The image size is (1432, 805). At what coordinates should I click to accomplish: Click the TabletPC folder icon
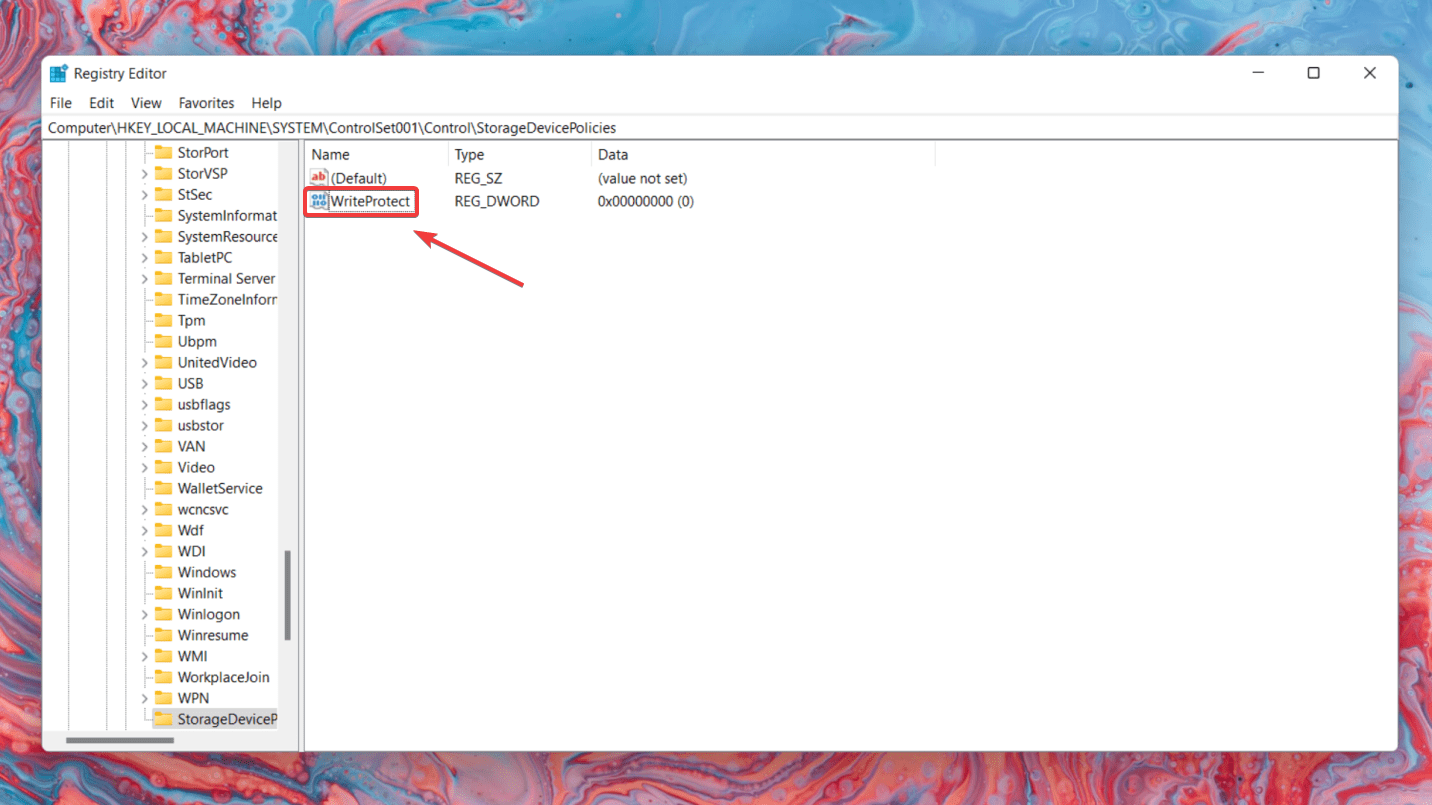pyautogui.click(x=163, y=257)
